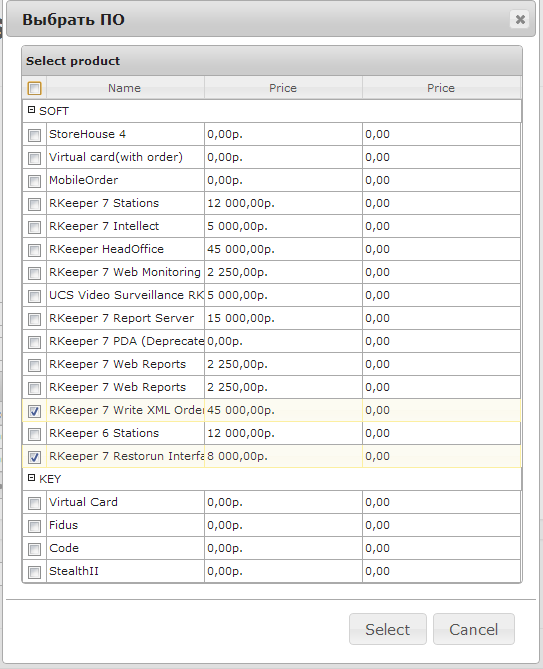543x669 pixels.
Task: Click the 15 000,00р. price cell
Action: pyautogui.click(x=283, y=319)
